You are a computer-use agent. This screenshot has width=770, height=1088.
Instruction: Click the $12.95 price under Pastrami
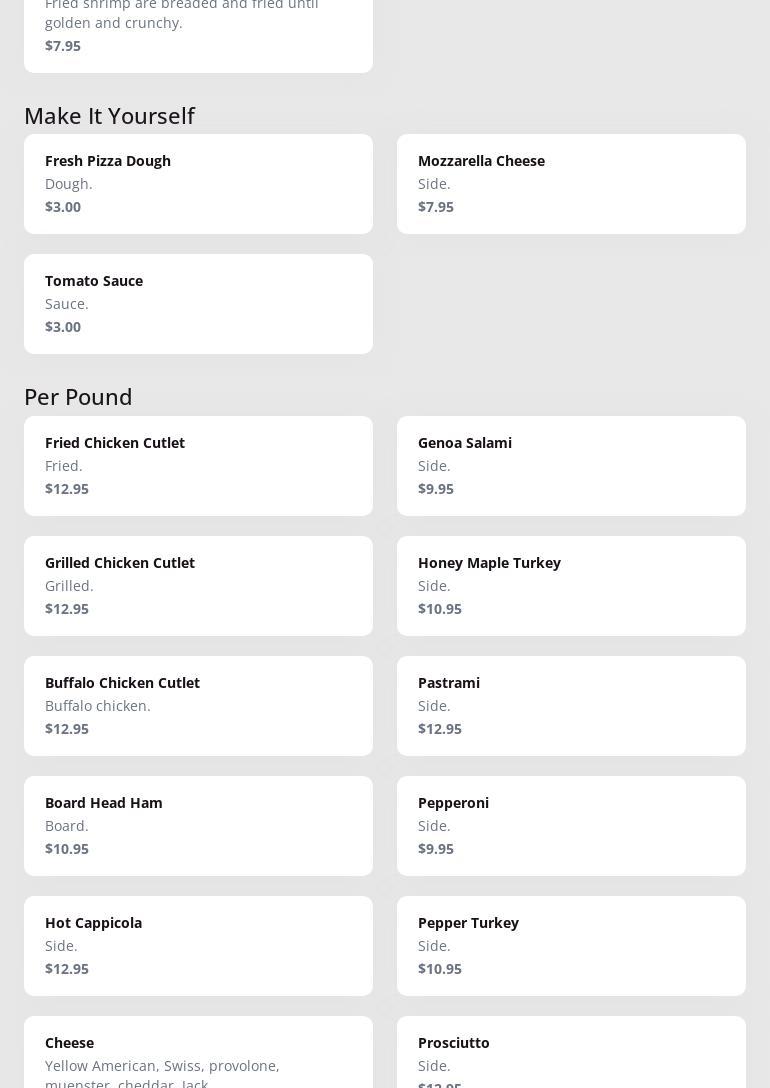(440, 729)
